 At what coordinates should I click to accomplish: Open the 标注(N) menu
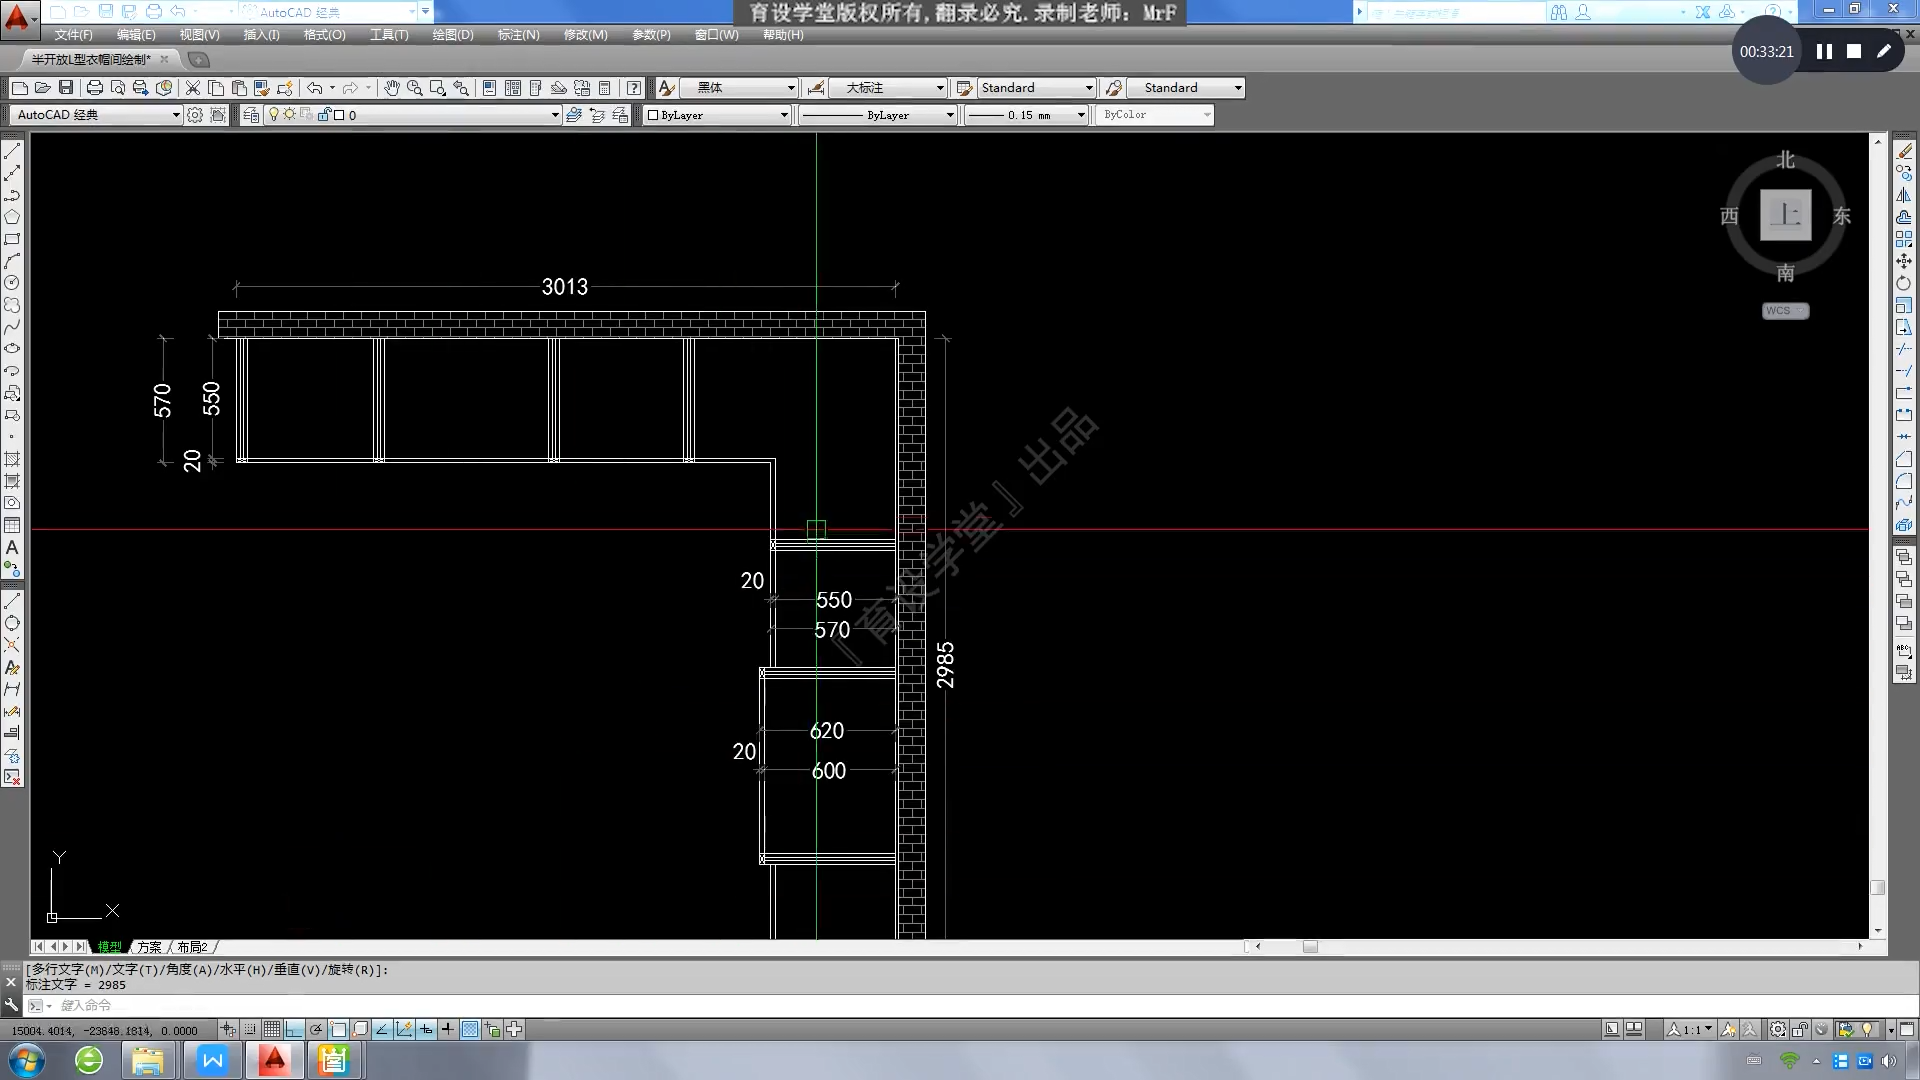pos(518,34)
